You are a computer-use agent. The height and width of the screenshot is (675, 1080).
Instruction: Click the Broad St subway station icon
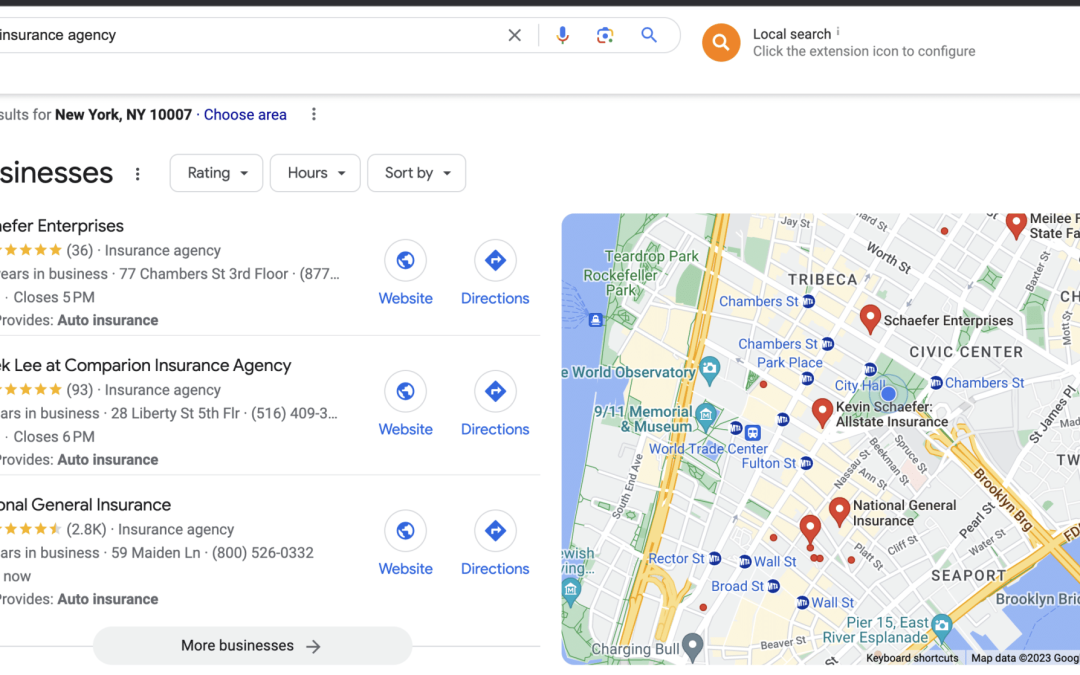click(773, 586)
